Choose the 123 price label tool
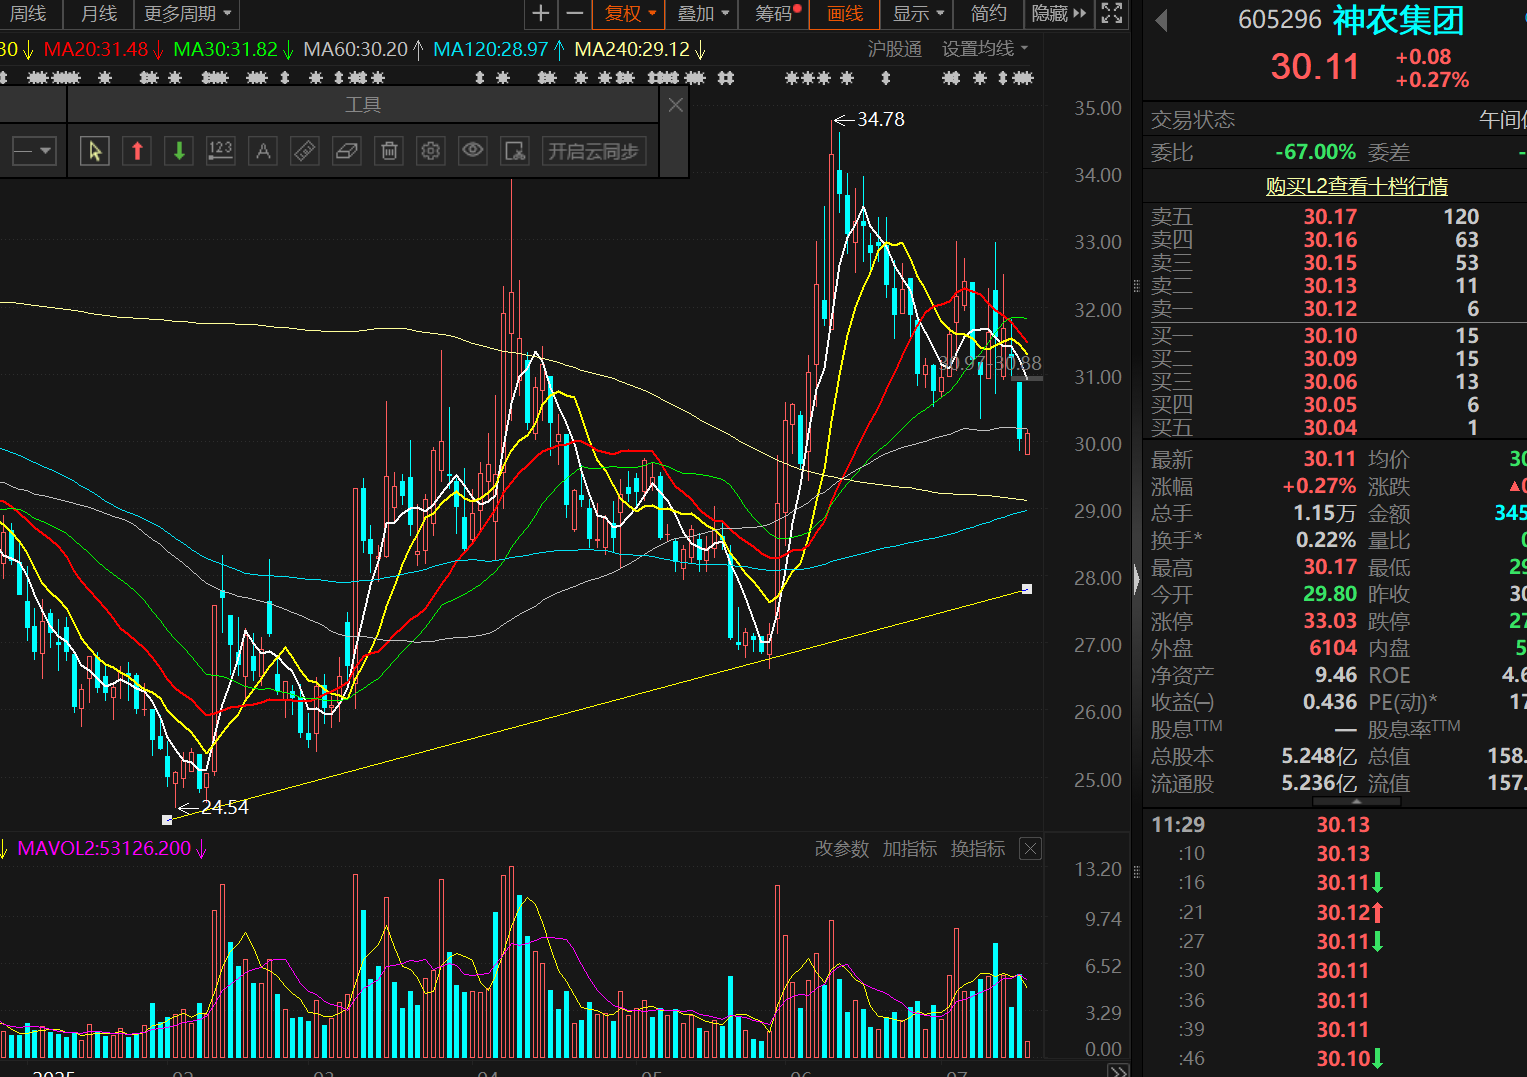The height and width of the screenshot is (1077, 1527). click(x=221, y=151)
